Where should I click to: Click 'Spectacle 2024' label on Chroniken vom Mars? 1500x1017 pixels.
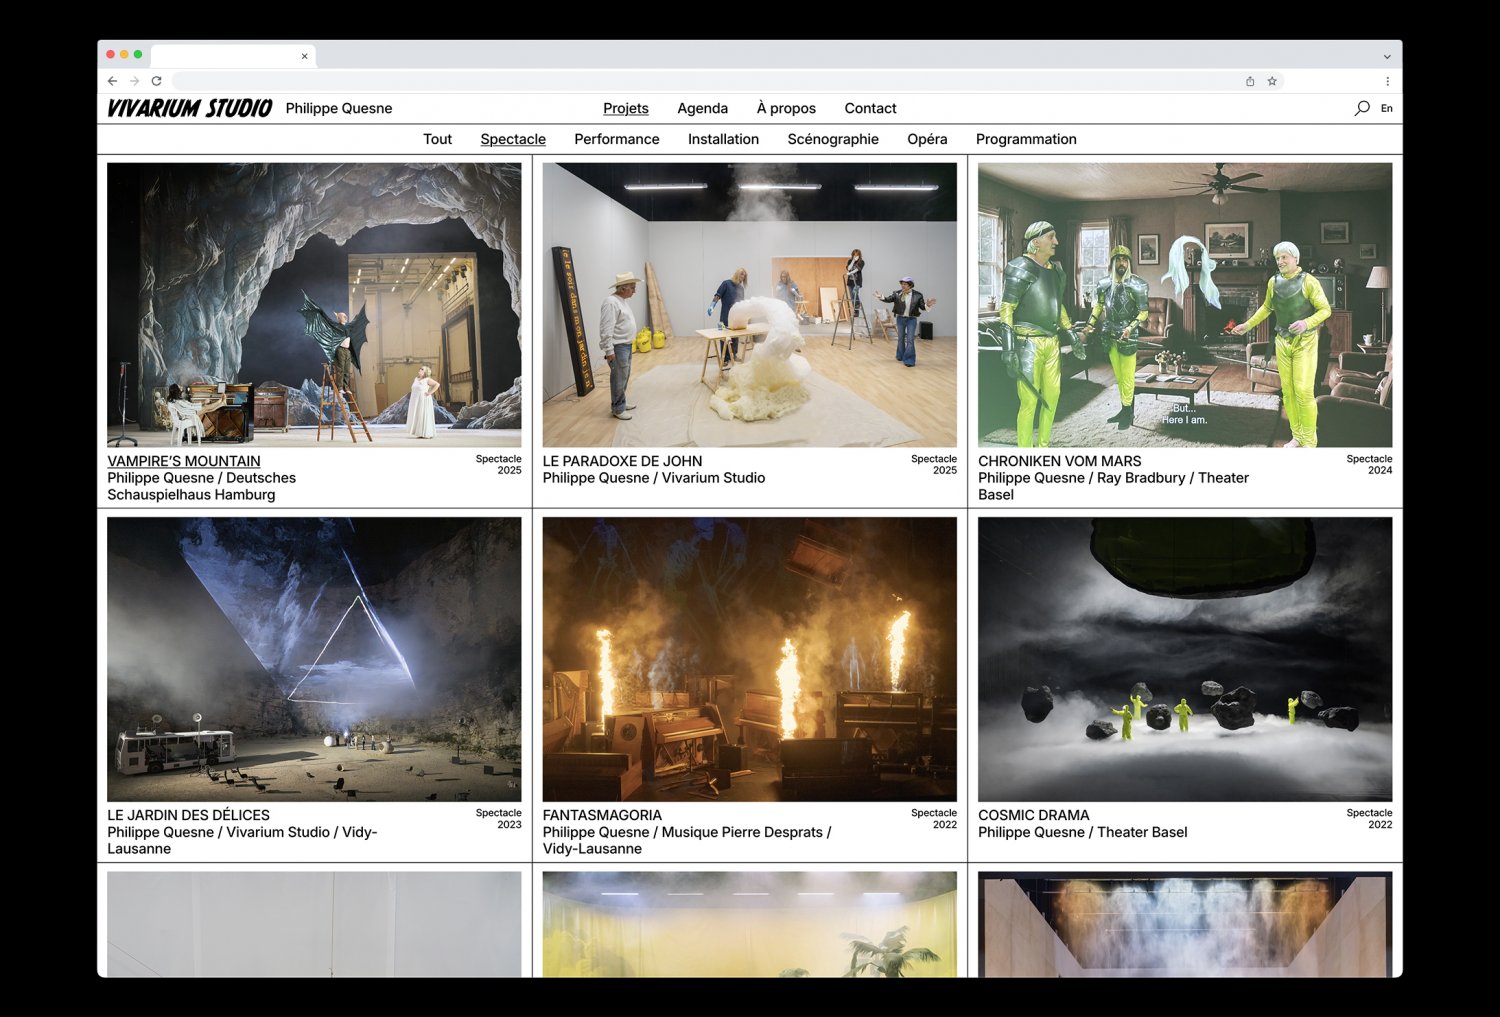coord(1369,464)
